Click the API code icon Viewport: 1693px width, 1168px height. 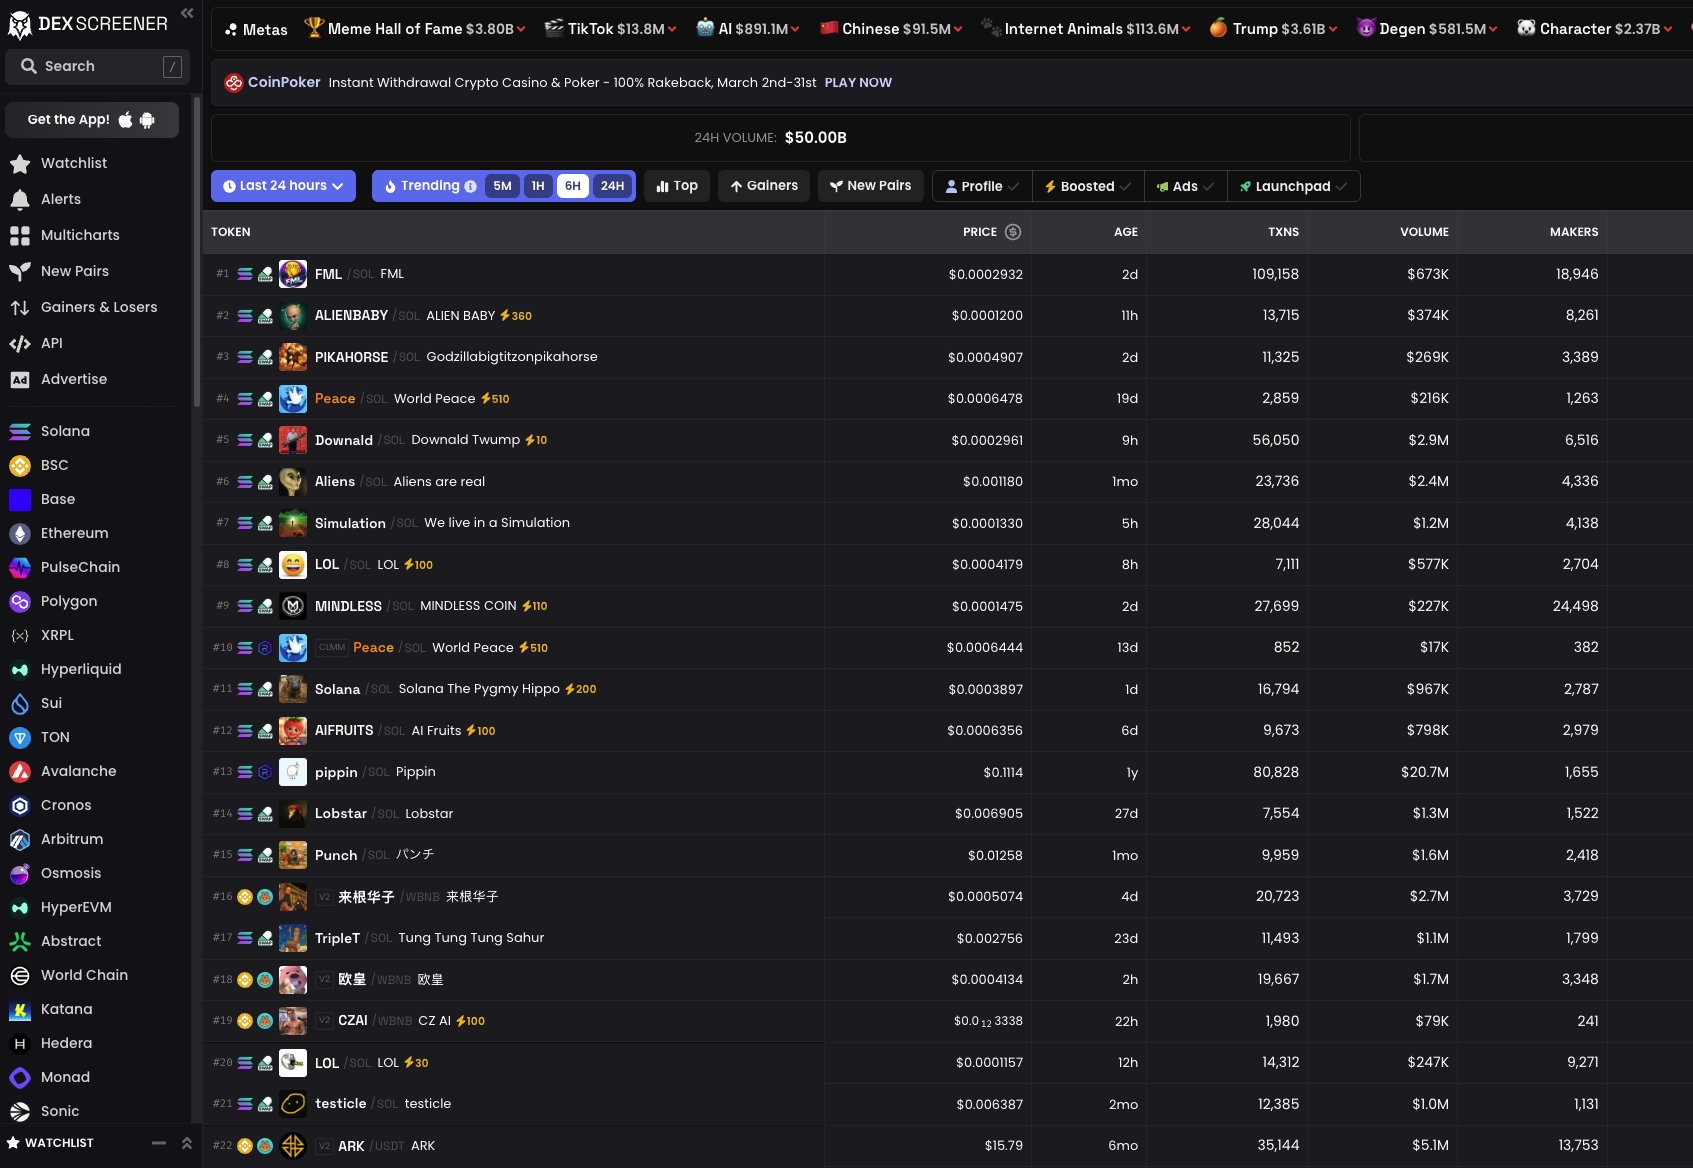pos(20,343)
